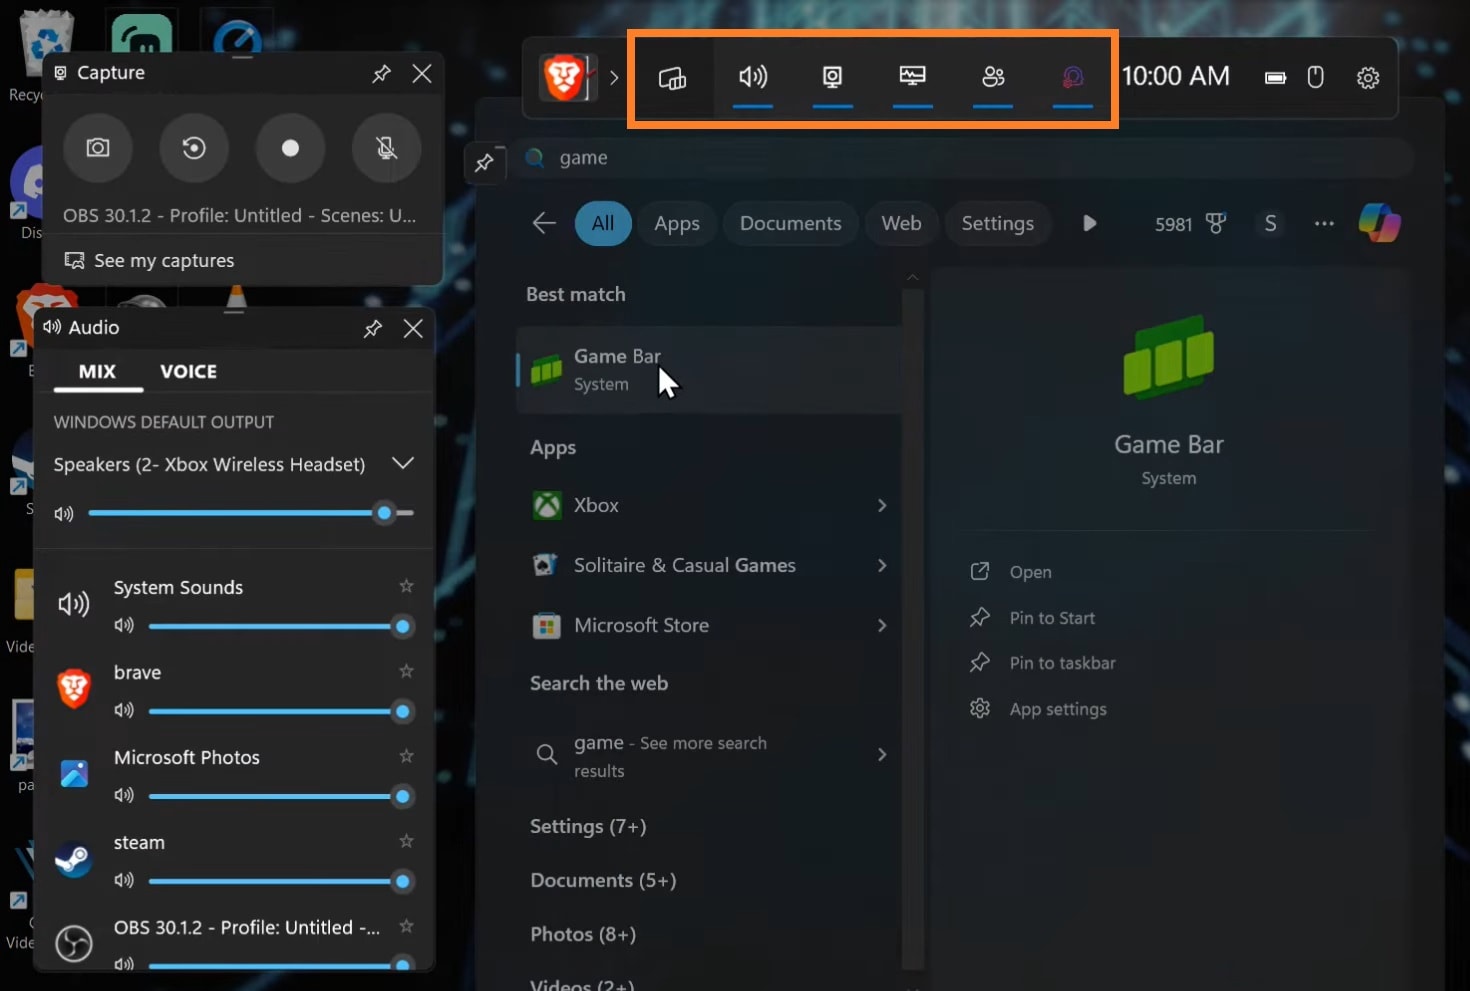Open the Xbox Social widget in the Game Bar
The width and height of the screenshot is (1470, 991).
993,77
